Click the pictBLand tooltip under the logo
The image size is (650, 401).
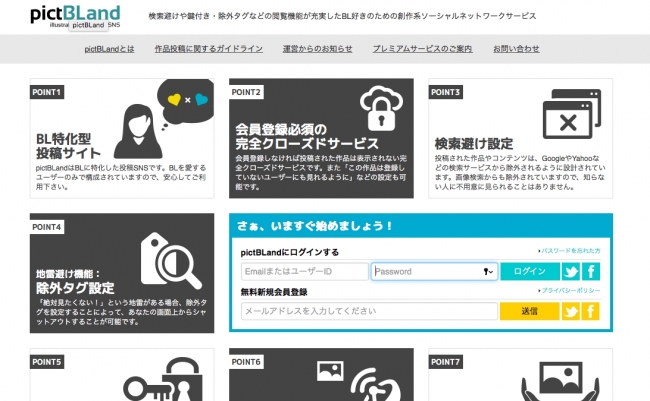click(88, 25)
